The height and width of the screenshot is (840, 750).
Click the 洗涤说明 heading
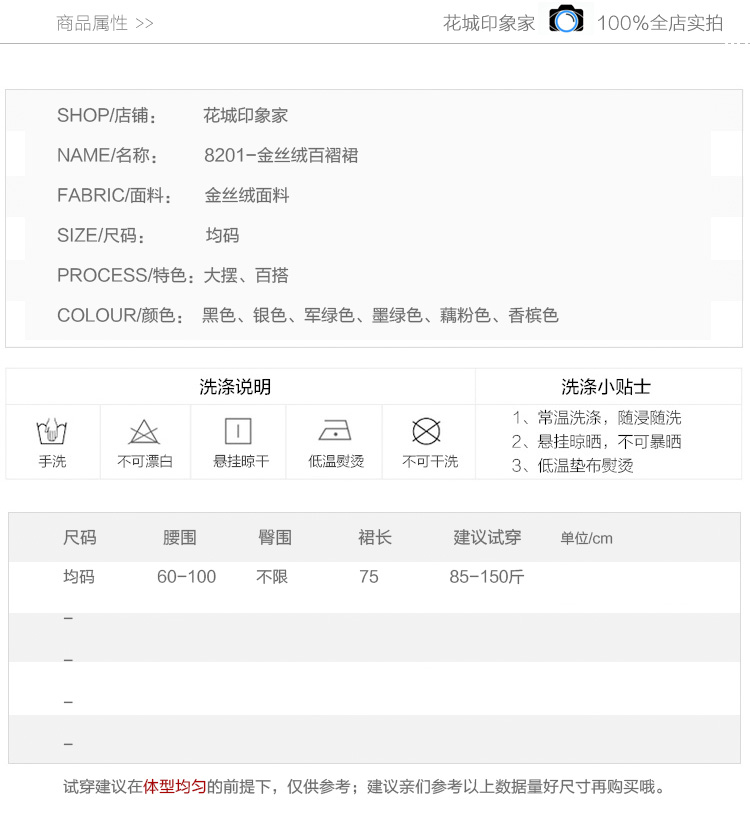235,387
